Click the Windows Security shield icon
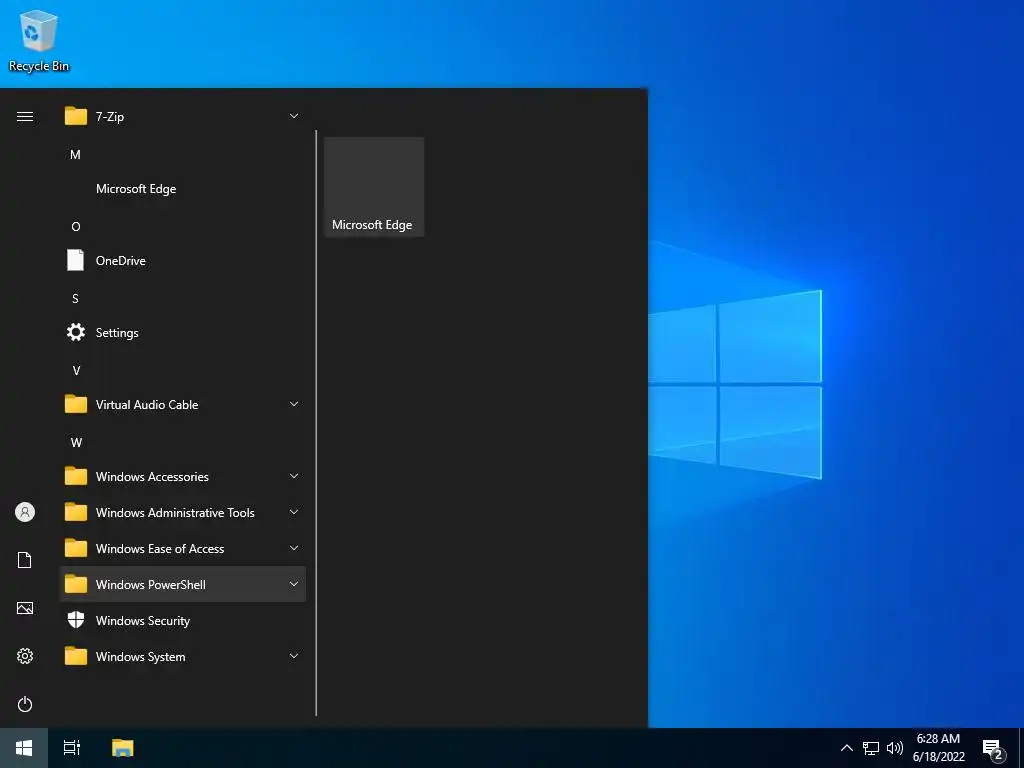 [76, 620]
